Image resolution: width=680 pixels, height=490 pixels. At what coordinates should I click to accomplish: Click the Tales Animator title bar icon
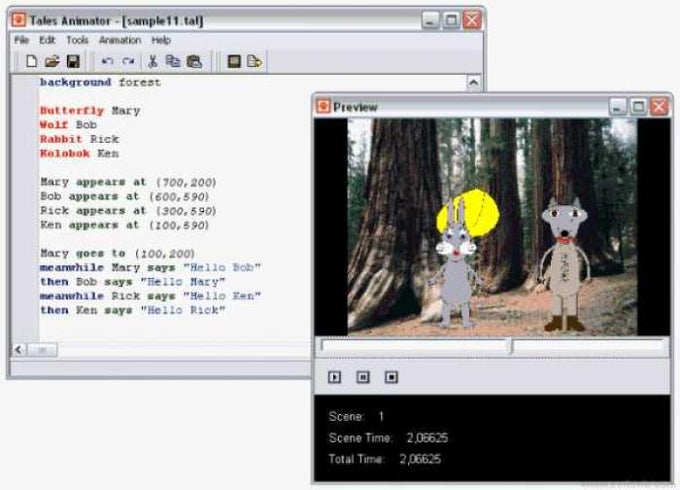pyautogui.click(x=19, y=20)
